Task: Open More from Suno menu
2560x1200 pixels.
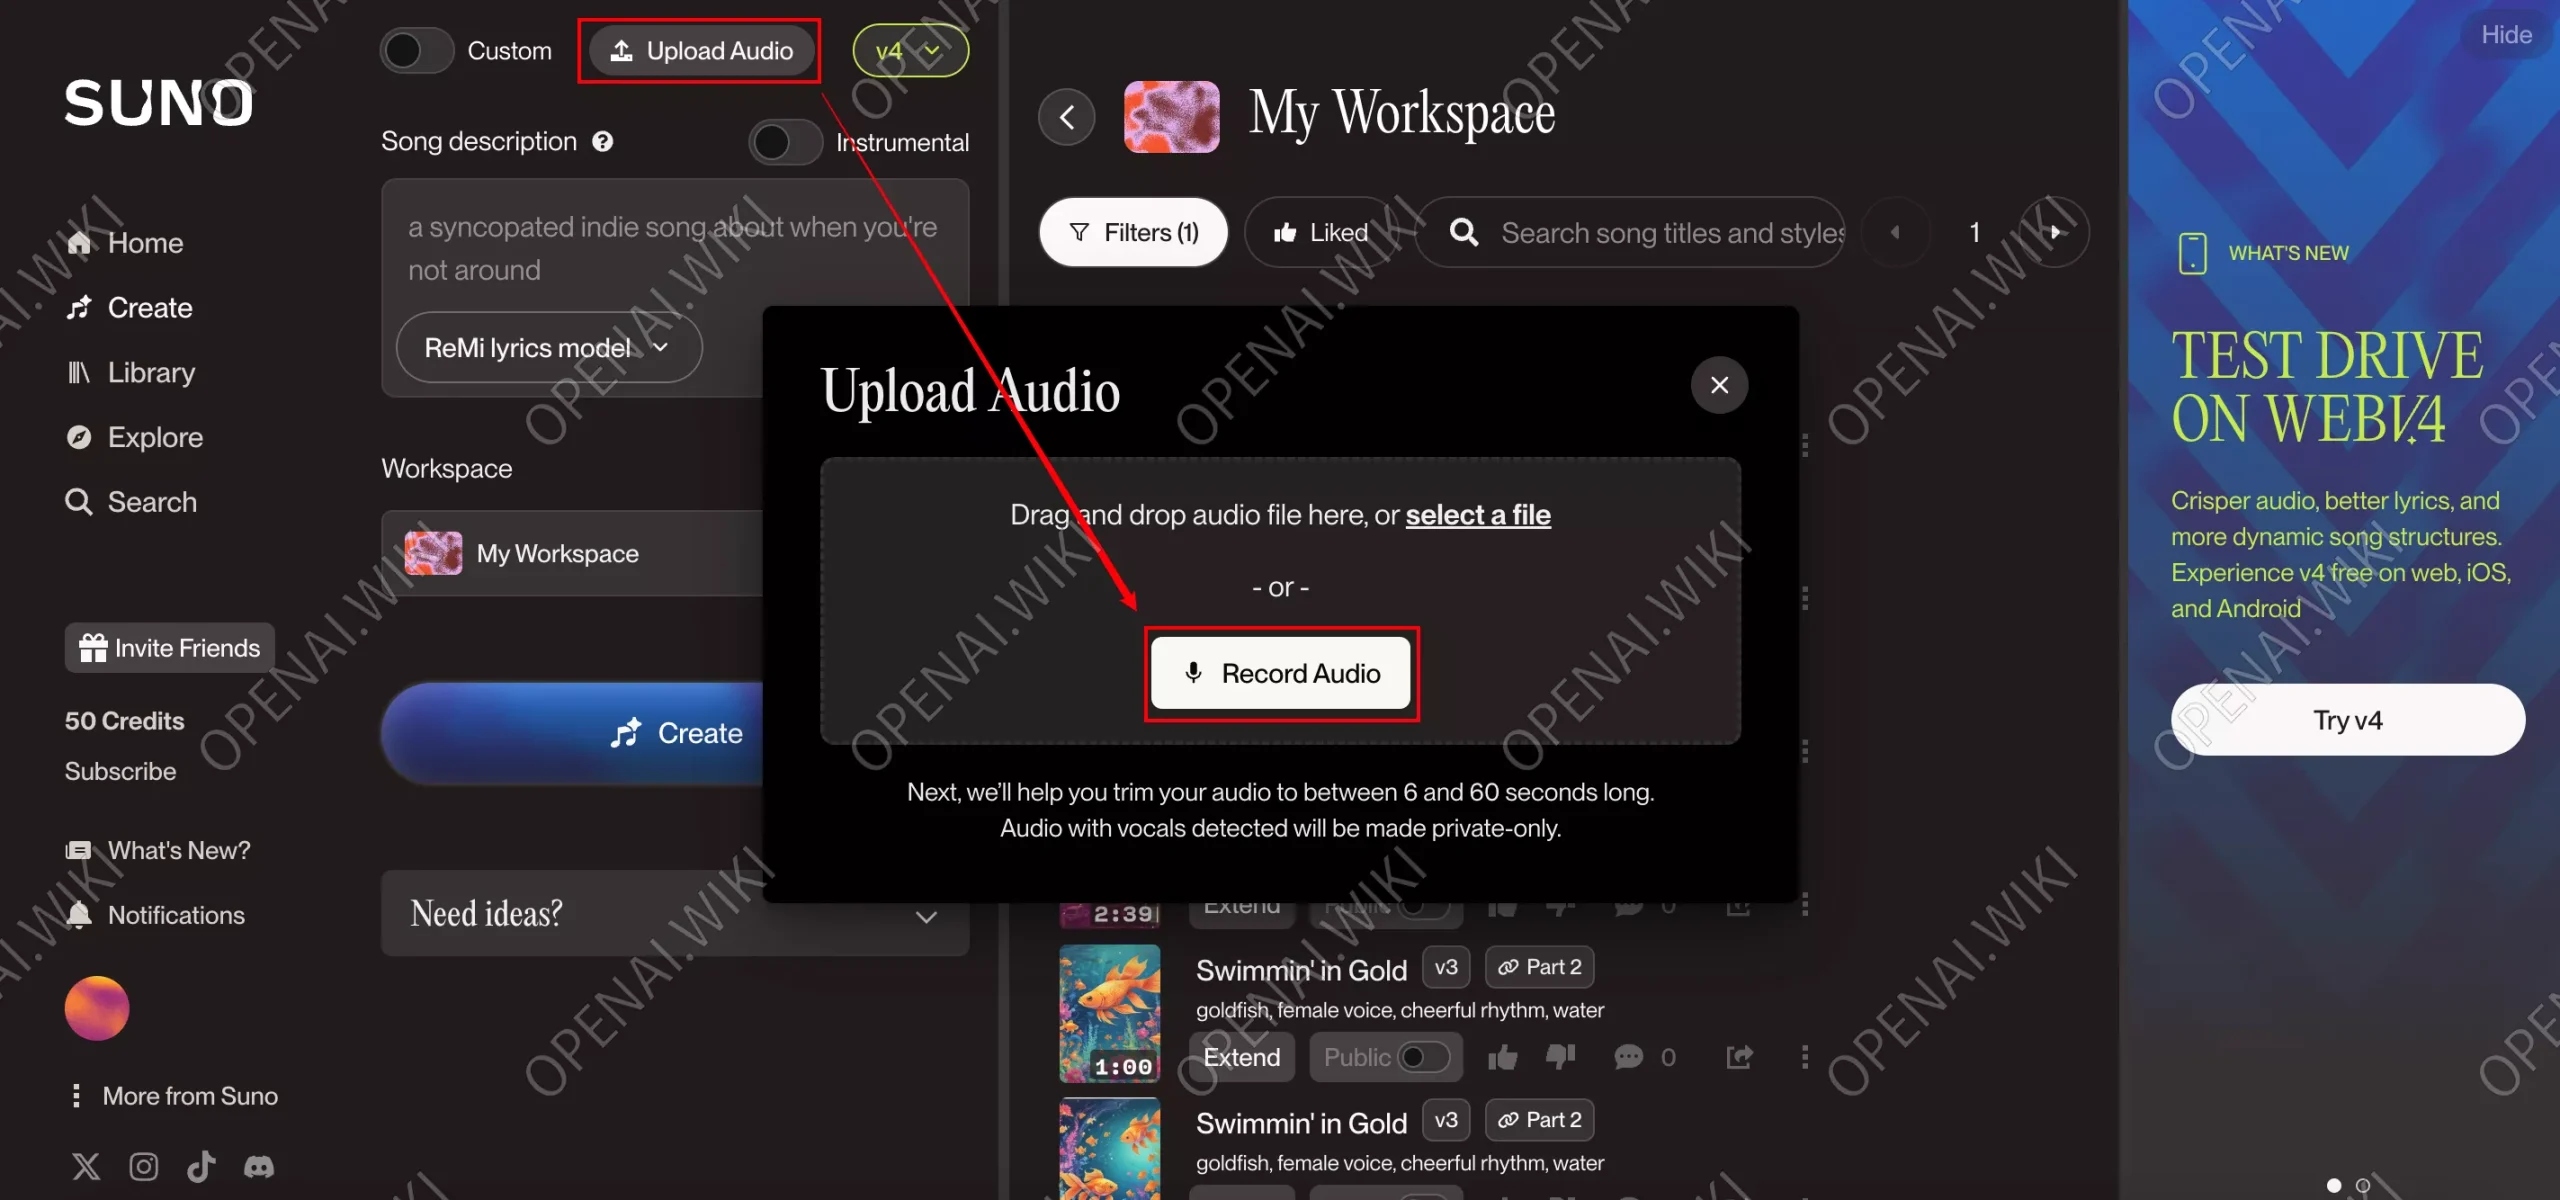Action: pos(172,1096)
